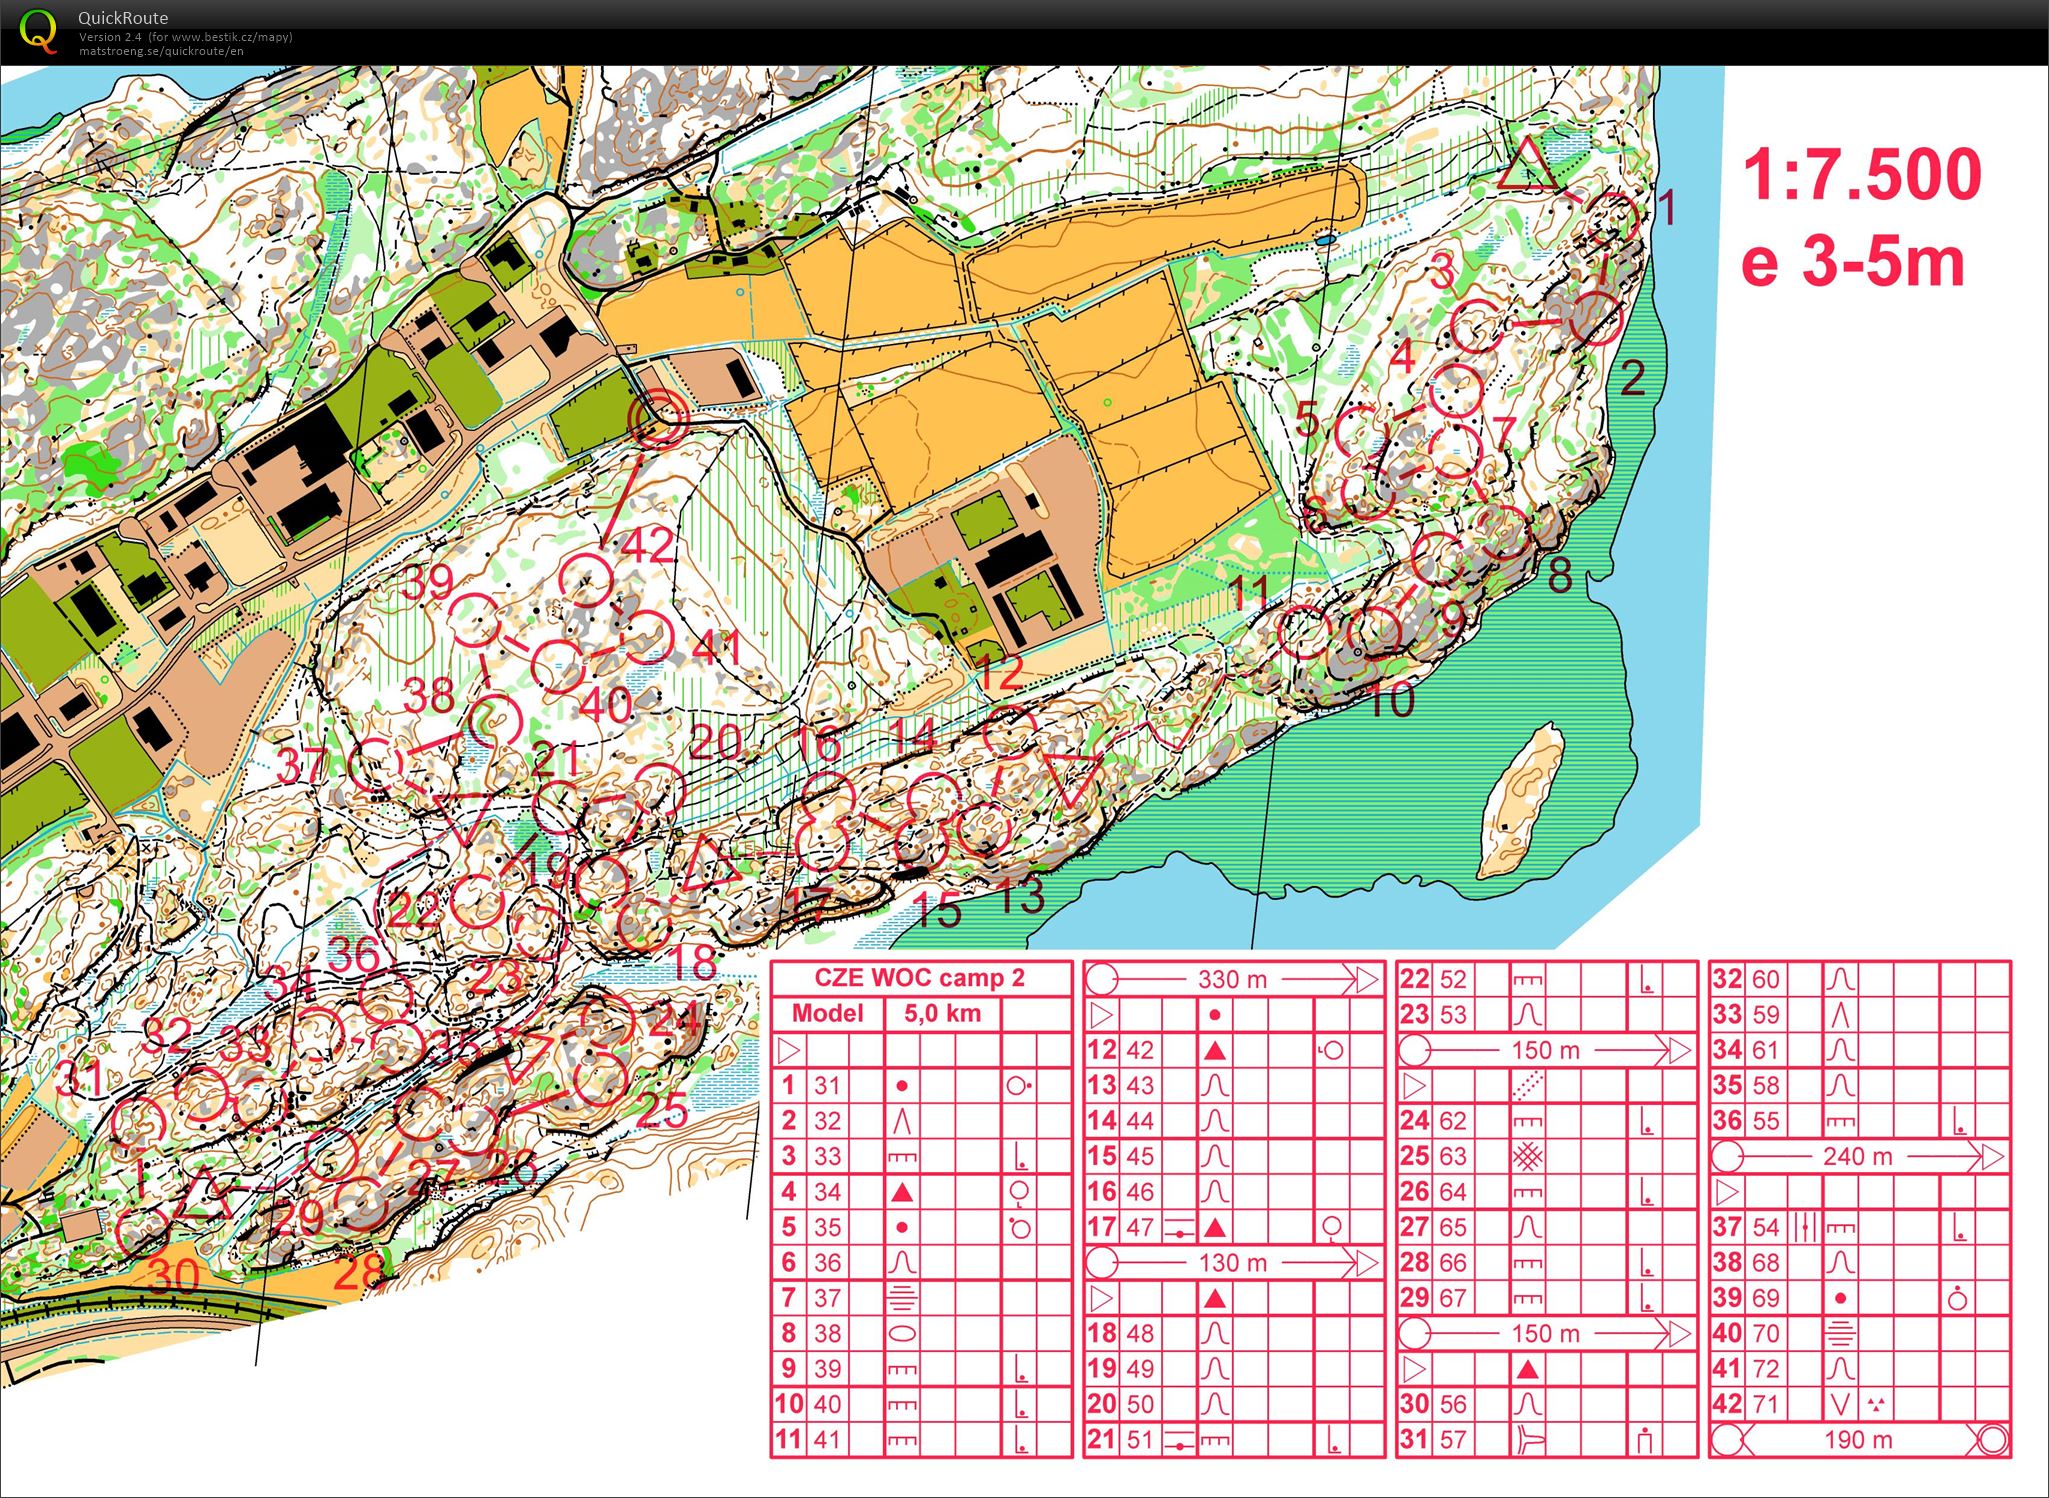Click control code 54 in table row 37
This screenshot has height=1498, width=2049.
click(1766, 1227)
